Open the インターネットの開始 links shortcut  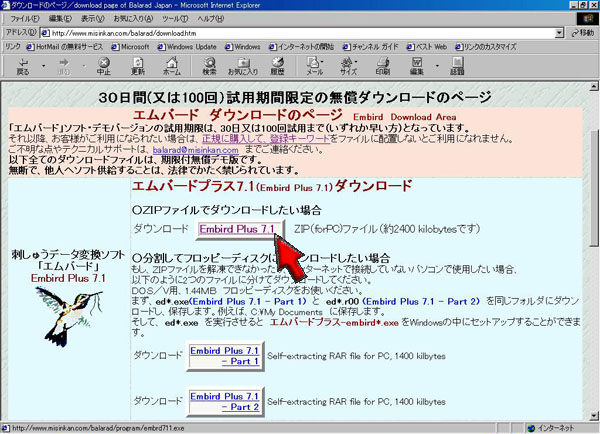click(302, 47)
